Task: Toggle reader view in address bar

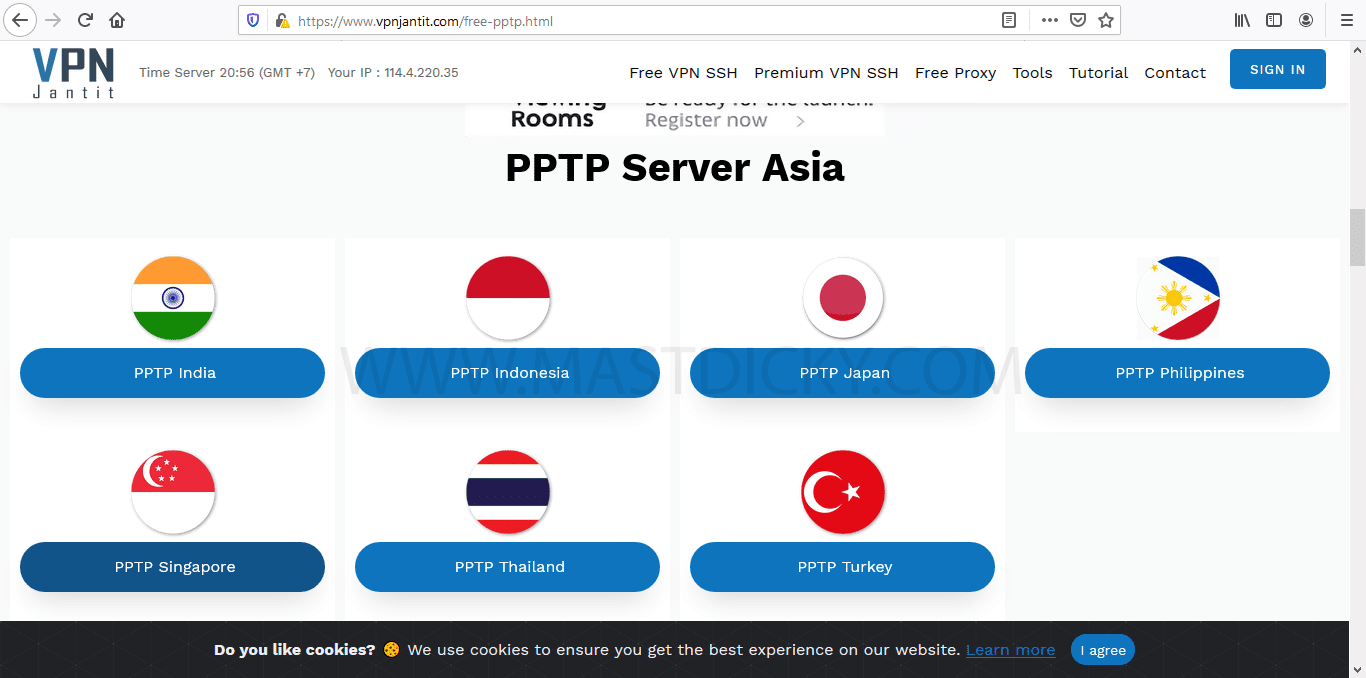Action: coord(1010,20)
